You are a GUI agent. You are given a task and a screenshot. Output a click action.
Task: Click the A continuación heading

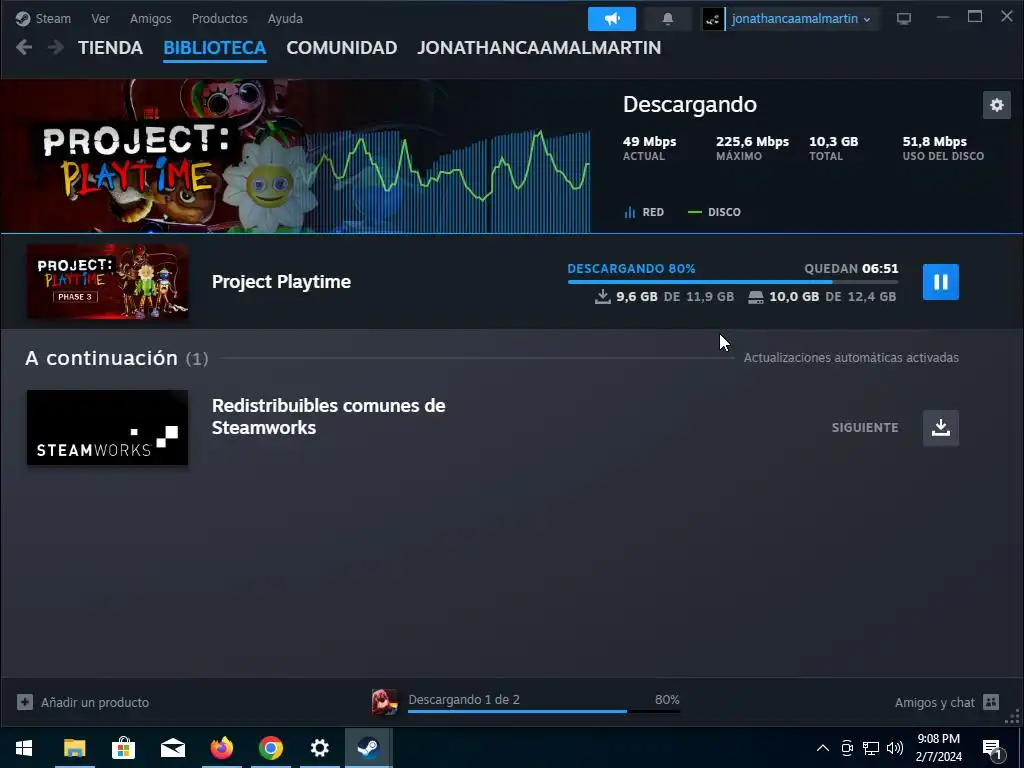click(116, 358)
